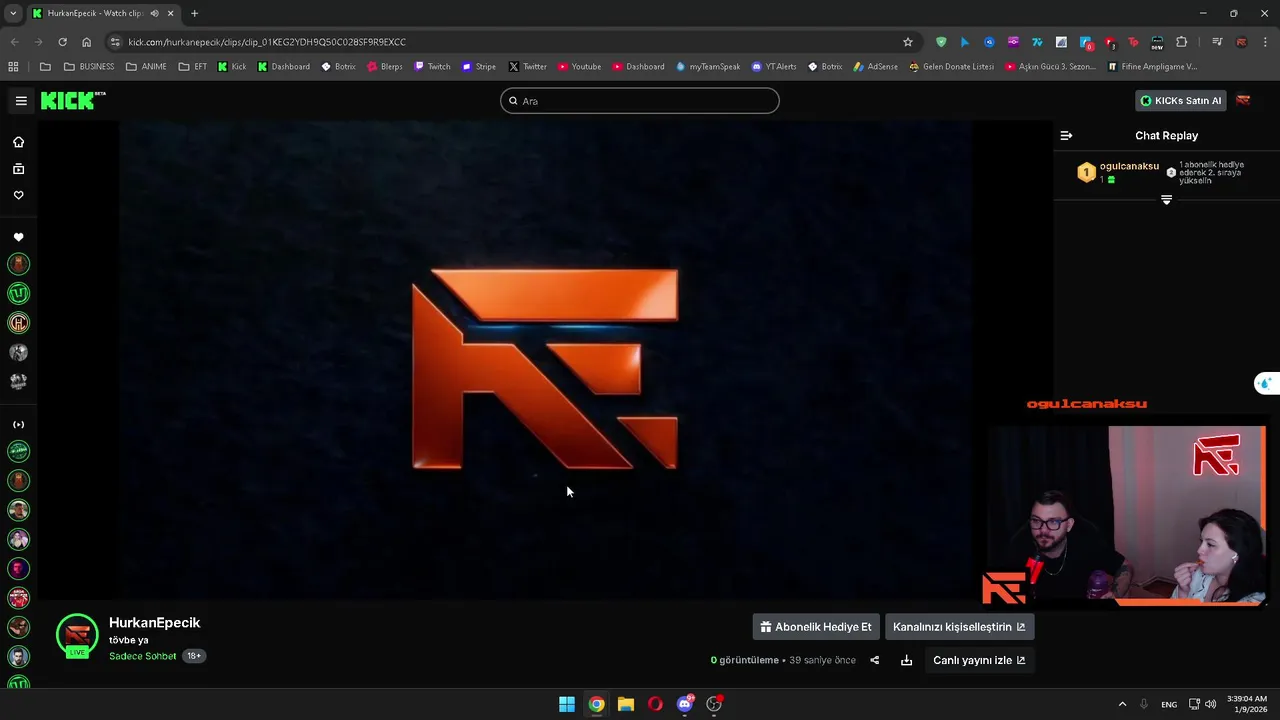Open the Chrome three-dot menu
The width and height of the screenshot is (1280, 720).
[1266, 42]
